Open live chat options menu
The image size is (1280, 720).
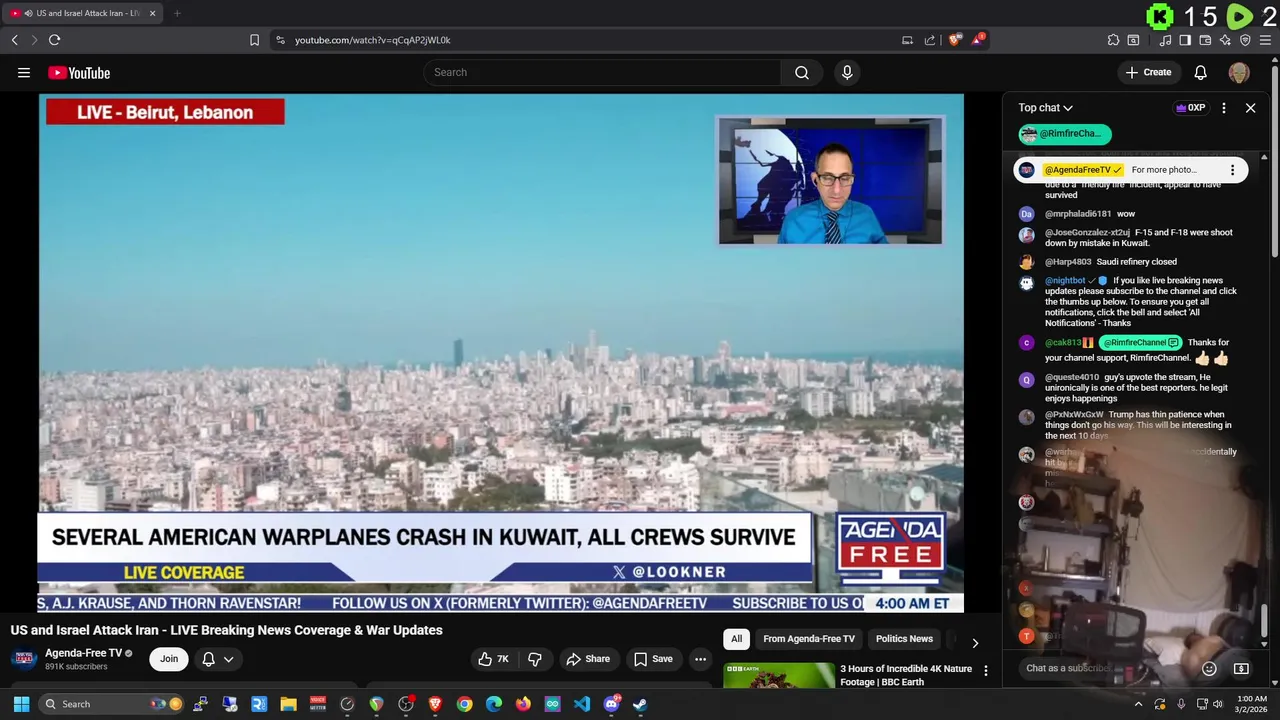(1224, 108)
